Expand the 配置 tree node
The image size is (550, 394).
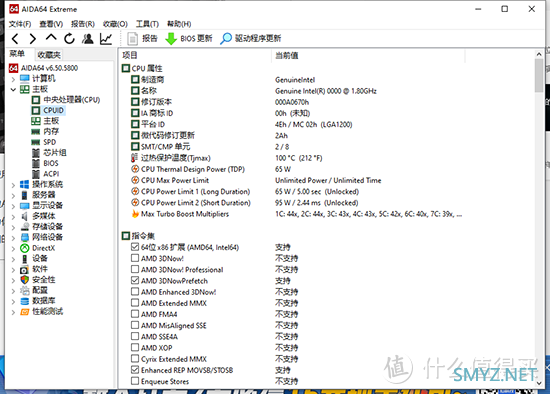point(13,291)
